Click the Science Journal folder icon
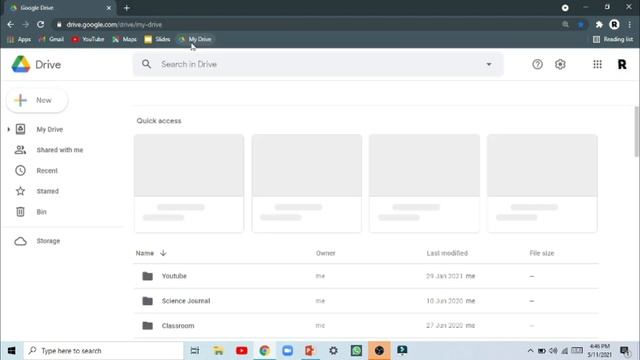This screenshot has width=640, height=360. pyautogui.click(x=147, y=301)
